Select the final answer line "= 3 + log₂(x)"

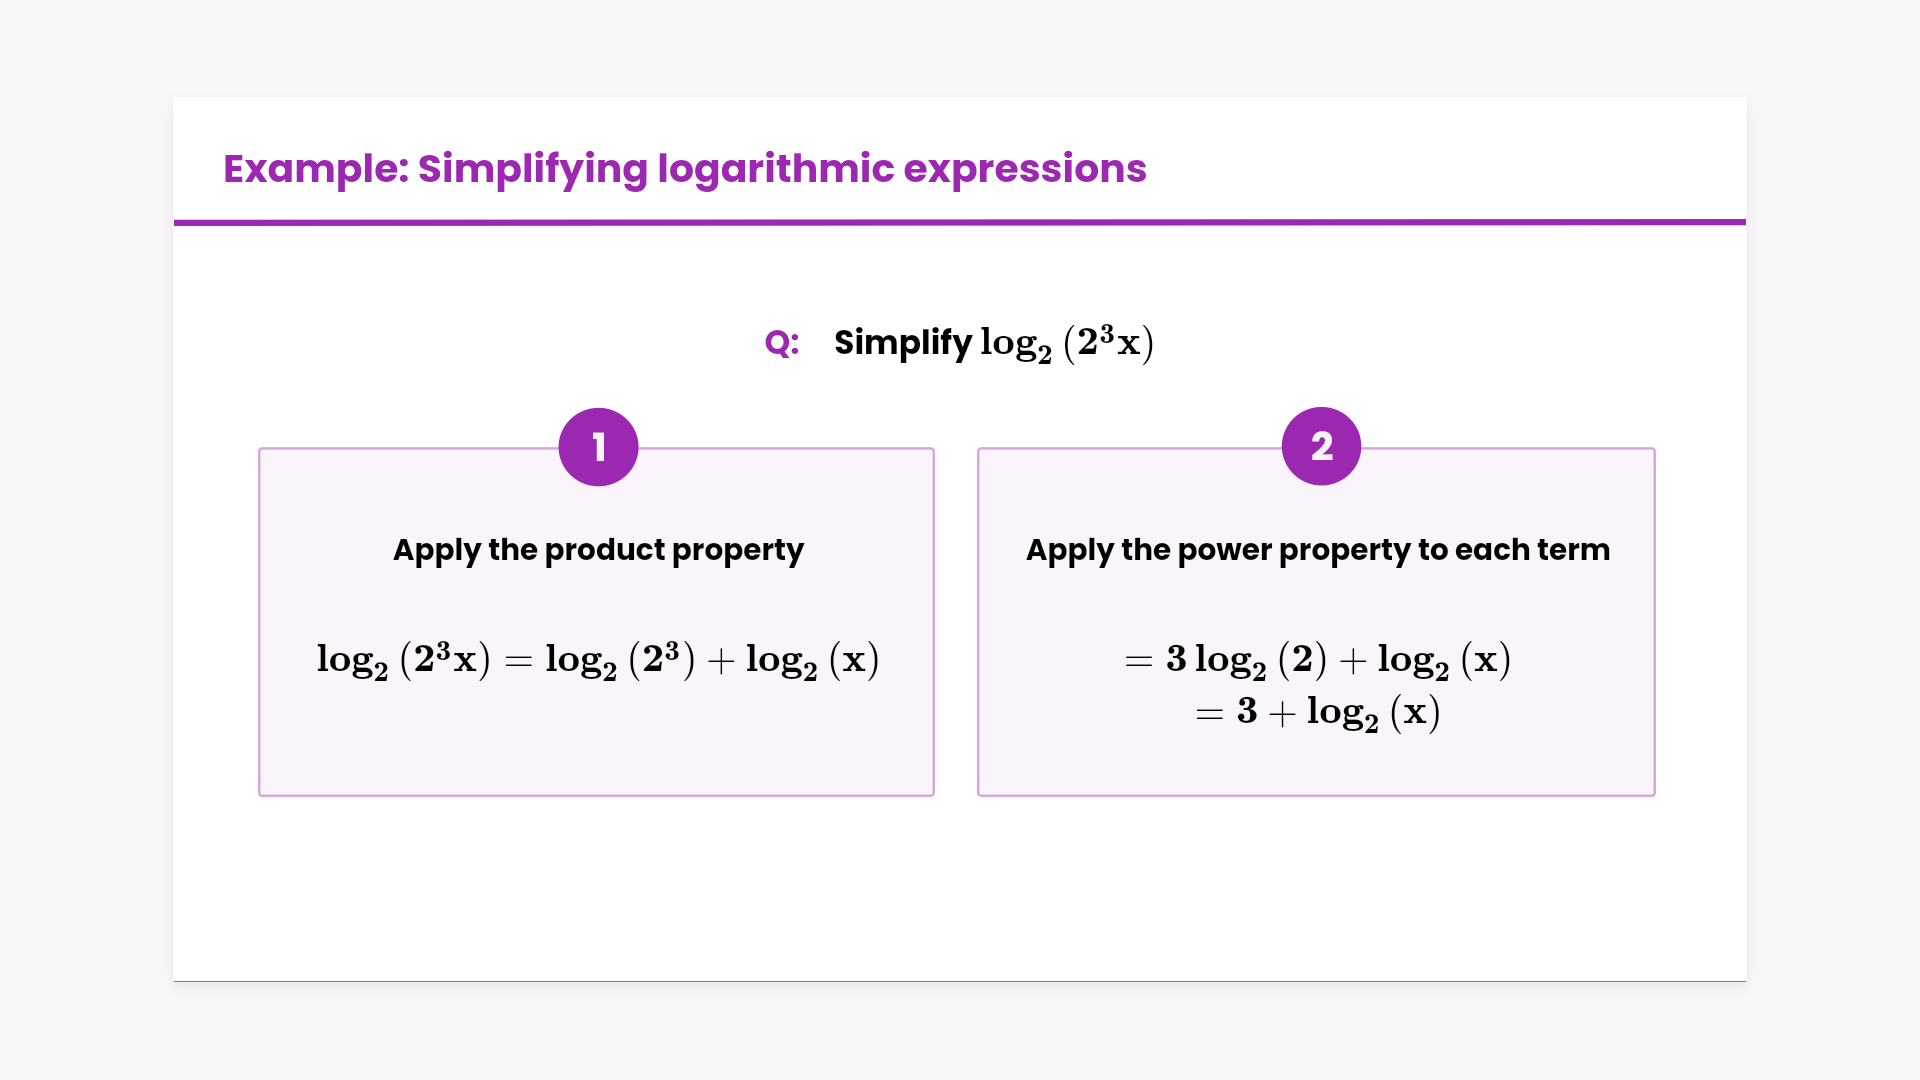(x=1317, y=713)
